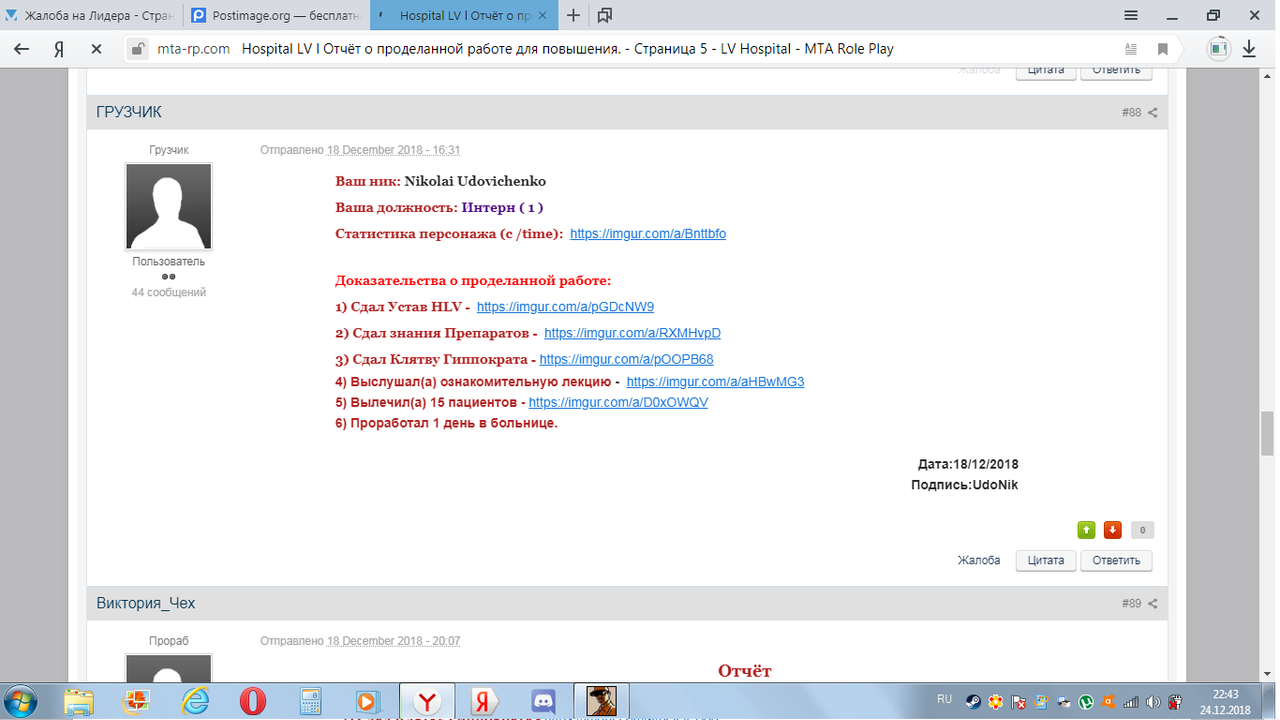This screenshot has height=720, width=1280.
Task: Click the Виктория_Чех post header name
Action: coord(146,603)
